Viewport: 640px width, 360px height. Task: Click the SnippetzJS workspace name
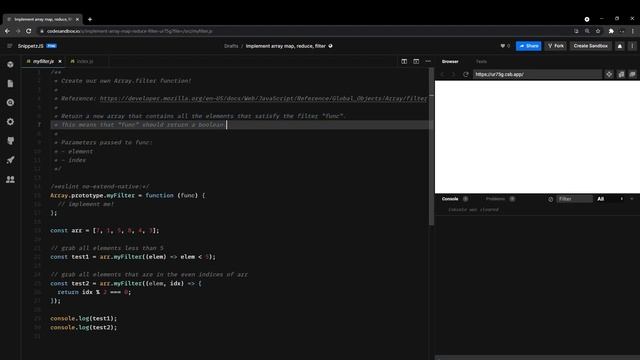[x=31, y=46]
